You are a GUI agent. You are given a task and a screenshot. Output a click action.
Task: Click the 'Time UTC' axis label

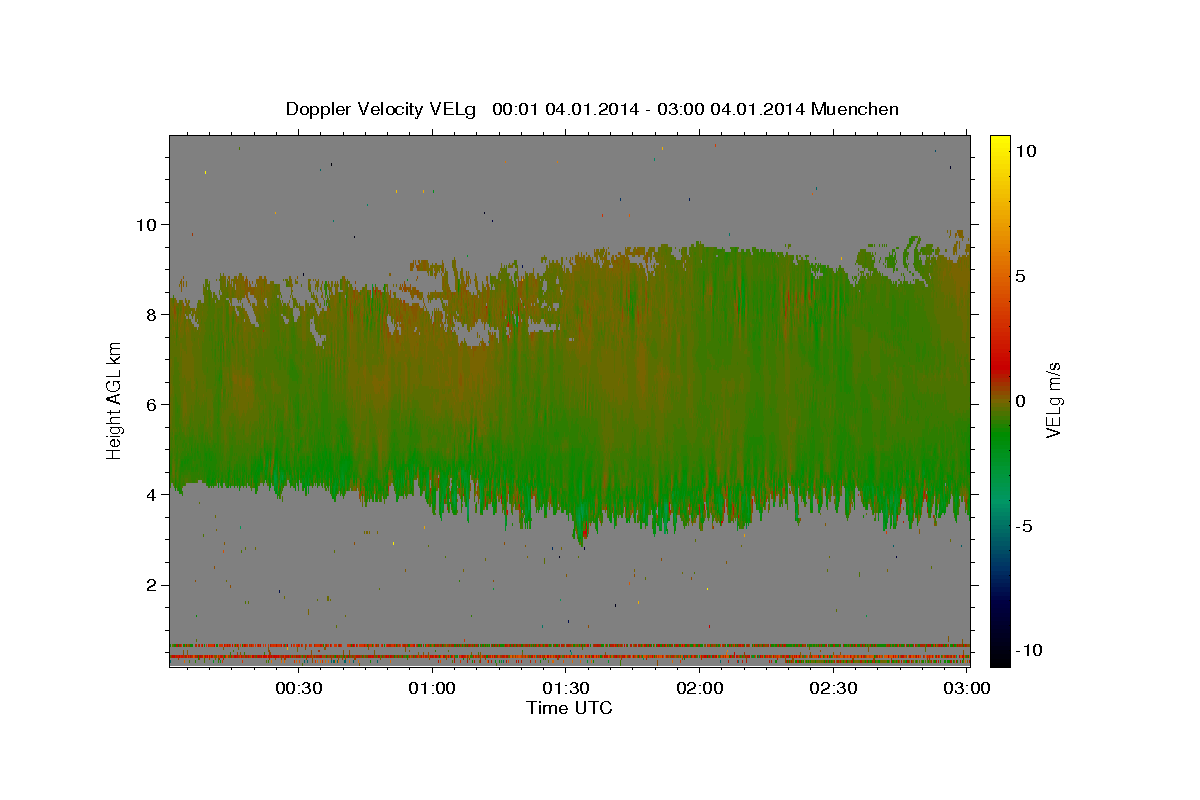[x=569, y=708]
